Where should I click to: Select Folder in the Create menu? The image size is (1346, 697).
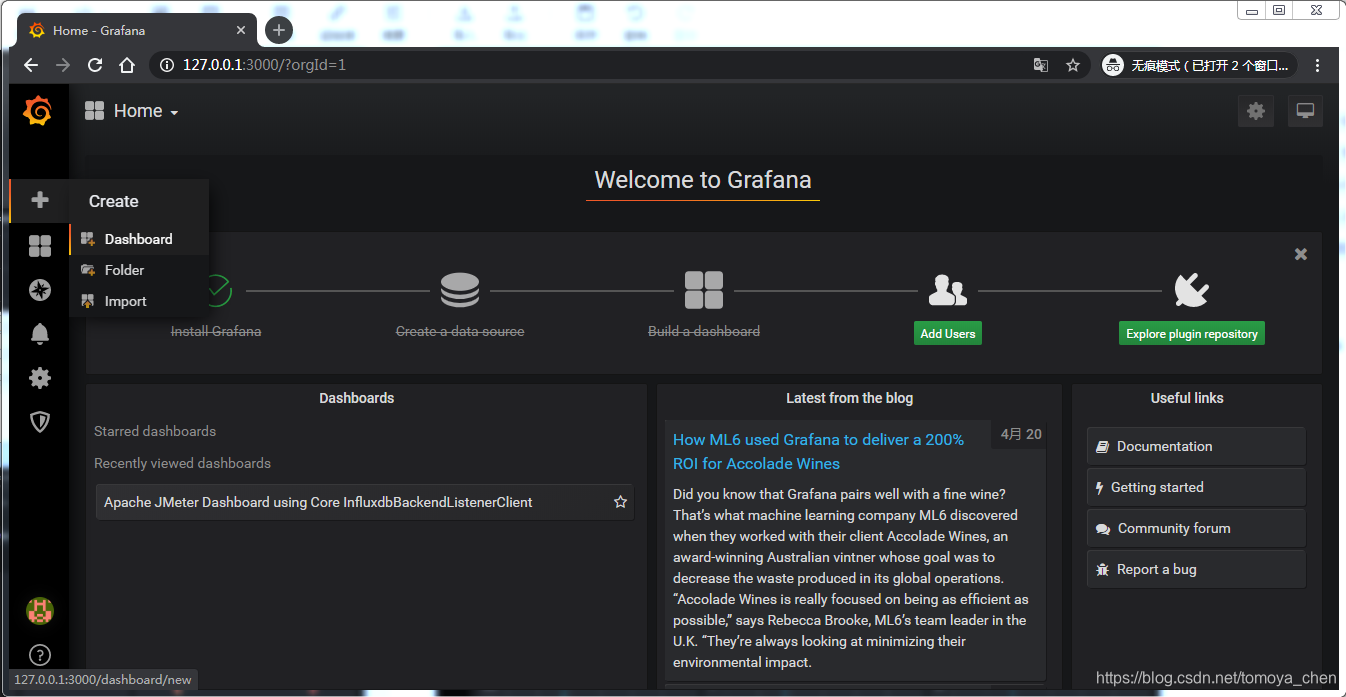coord(139,270)
